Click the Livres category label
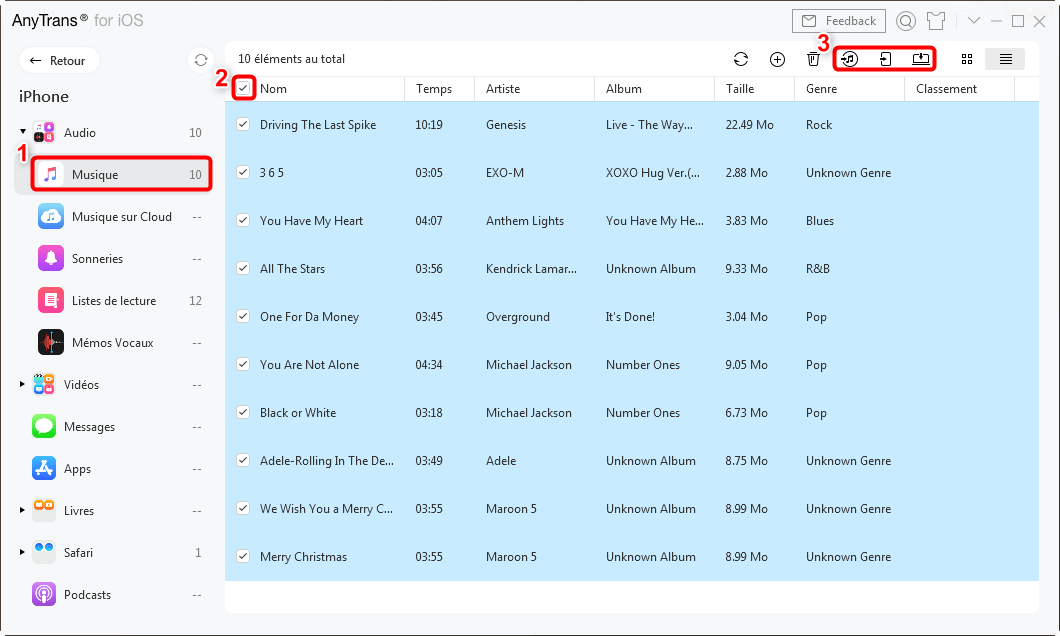 78,511
